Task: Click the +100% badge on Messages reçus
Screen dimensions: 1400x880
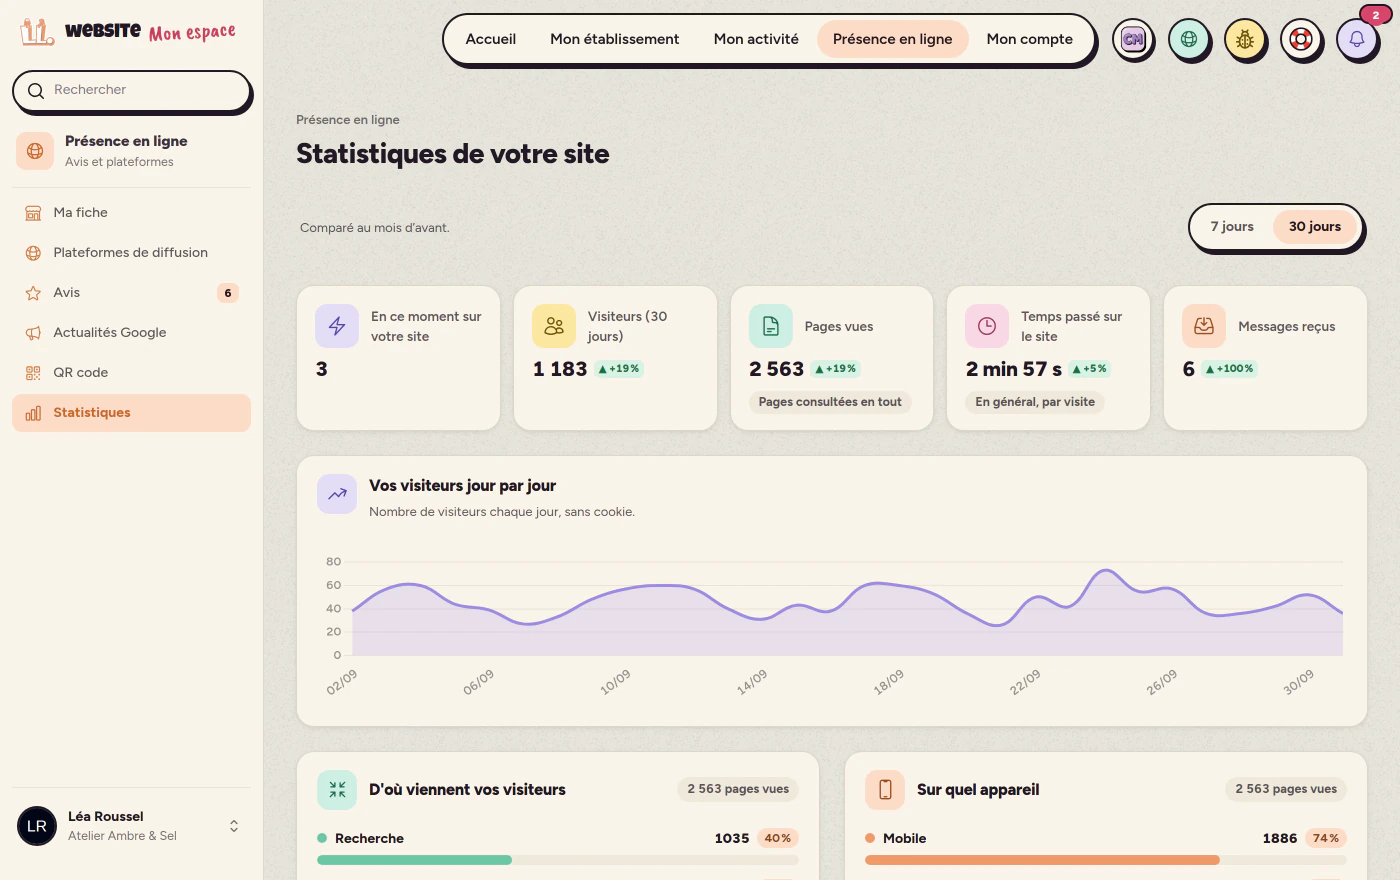Action: (x=1230, y=369)
